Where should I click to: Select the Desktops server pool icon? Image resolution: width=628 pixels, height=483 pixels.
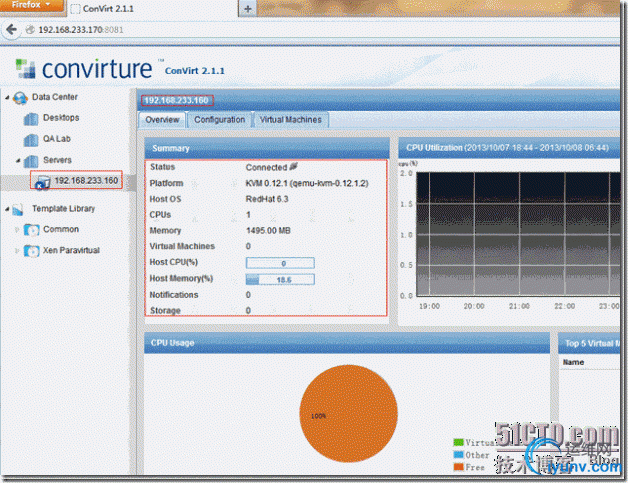click(x=31, y=118)
